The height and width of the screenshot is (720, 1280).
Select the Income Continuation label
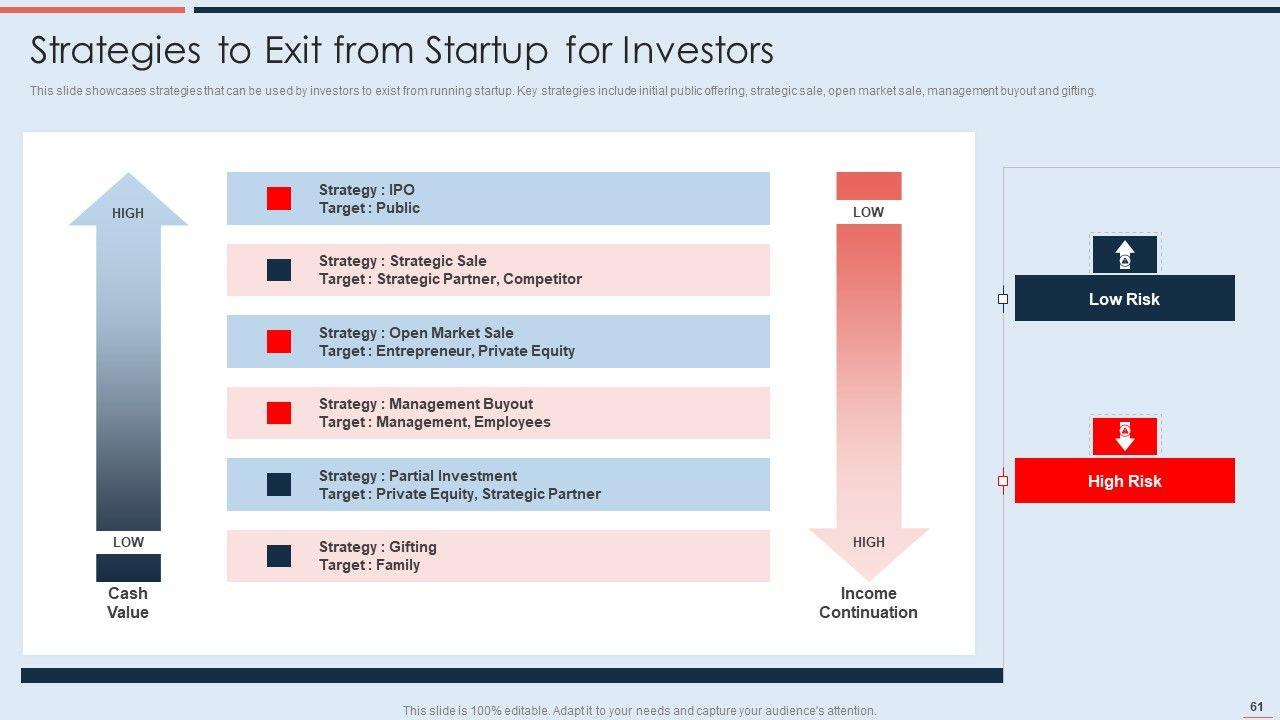pos(868,603)
